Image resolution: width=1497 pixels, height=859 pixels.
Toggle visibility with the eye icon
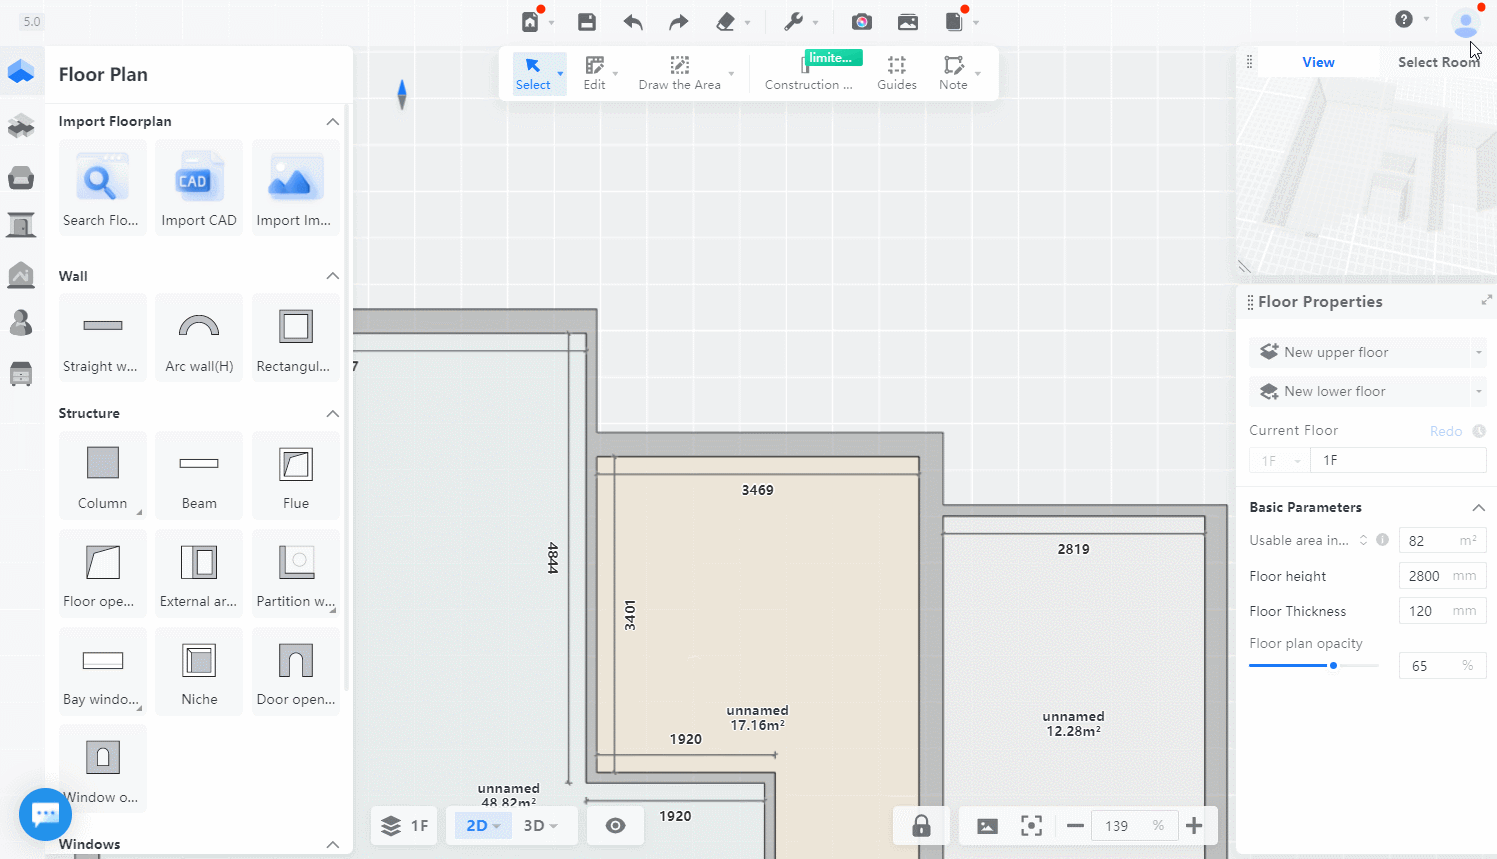(615, 825)
